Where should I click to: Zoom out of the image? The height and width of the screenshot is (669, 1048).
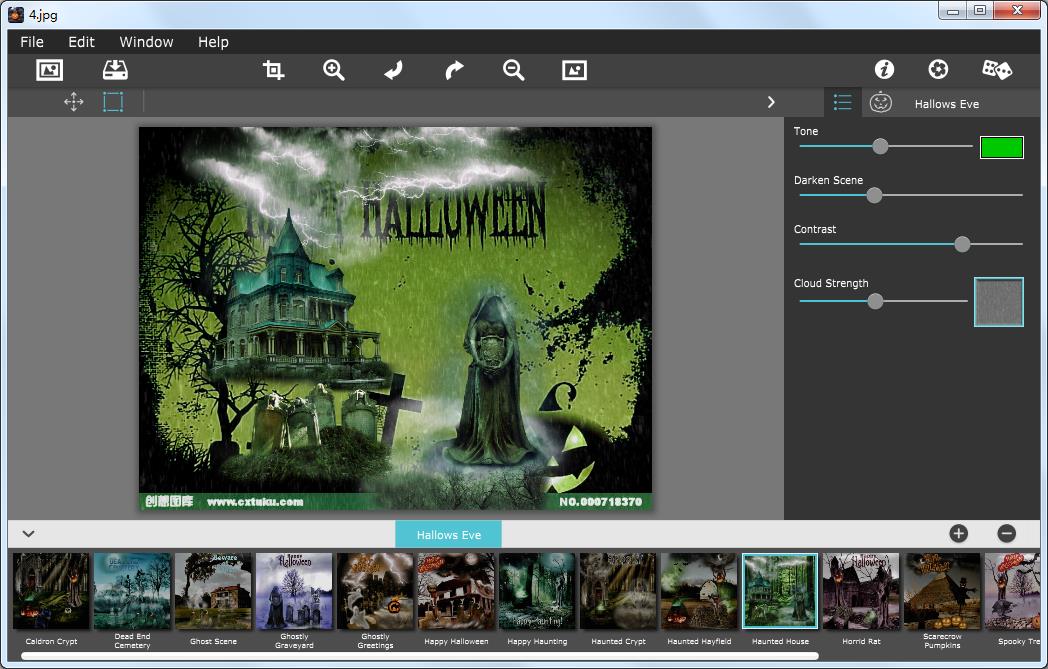514,70
